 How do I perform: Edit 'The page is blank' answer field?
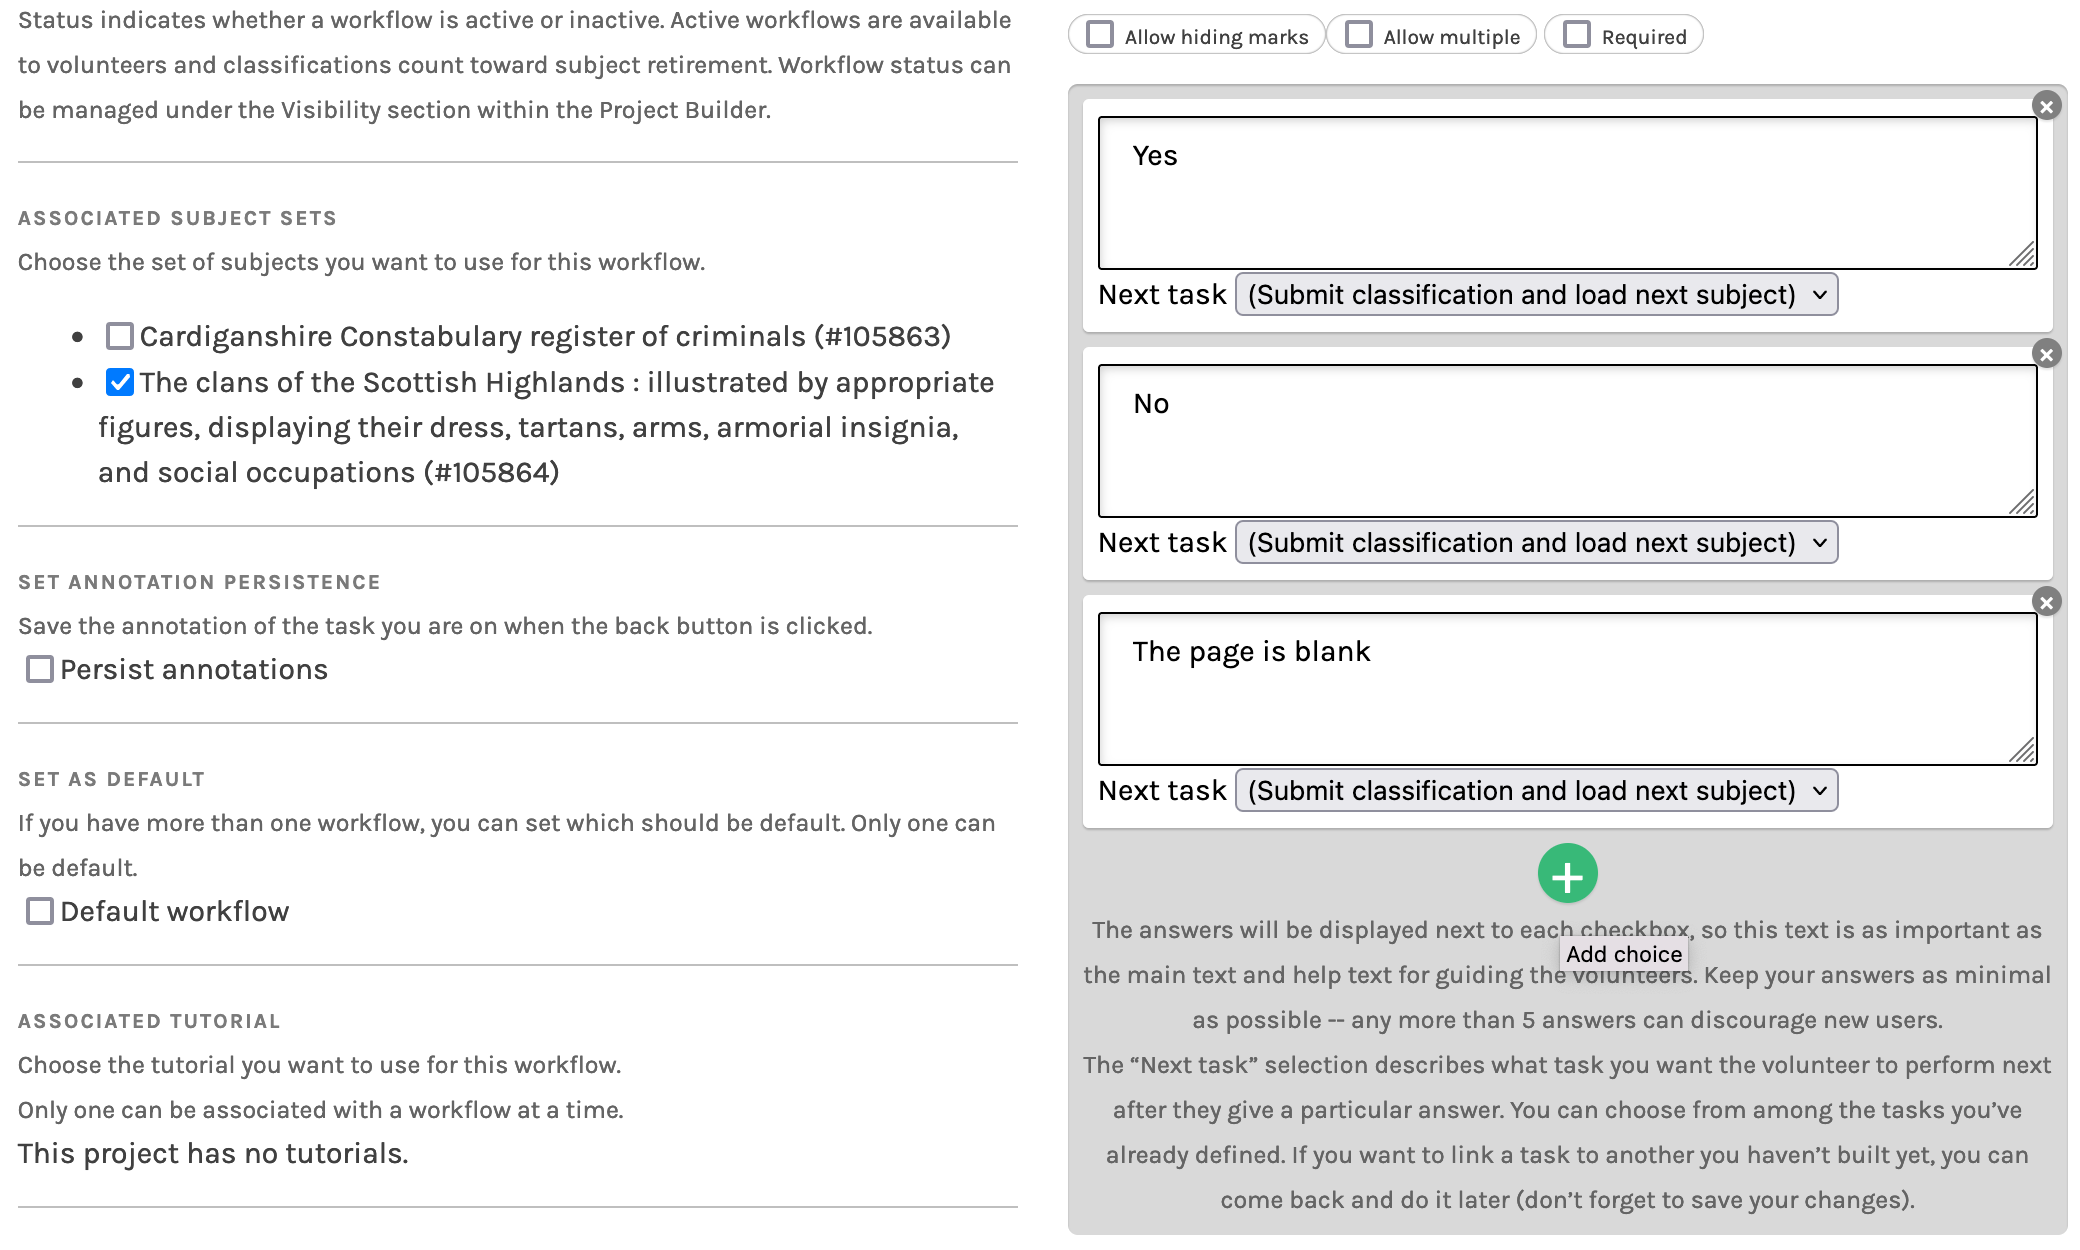(1567, 689)
